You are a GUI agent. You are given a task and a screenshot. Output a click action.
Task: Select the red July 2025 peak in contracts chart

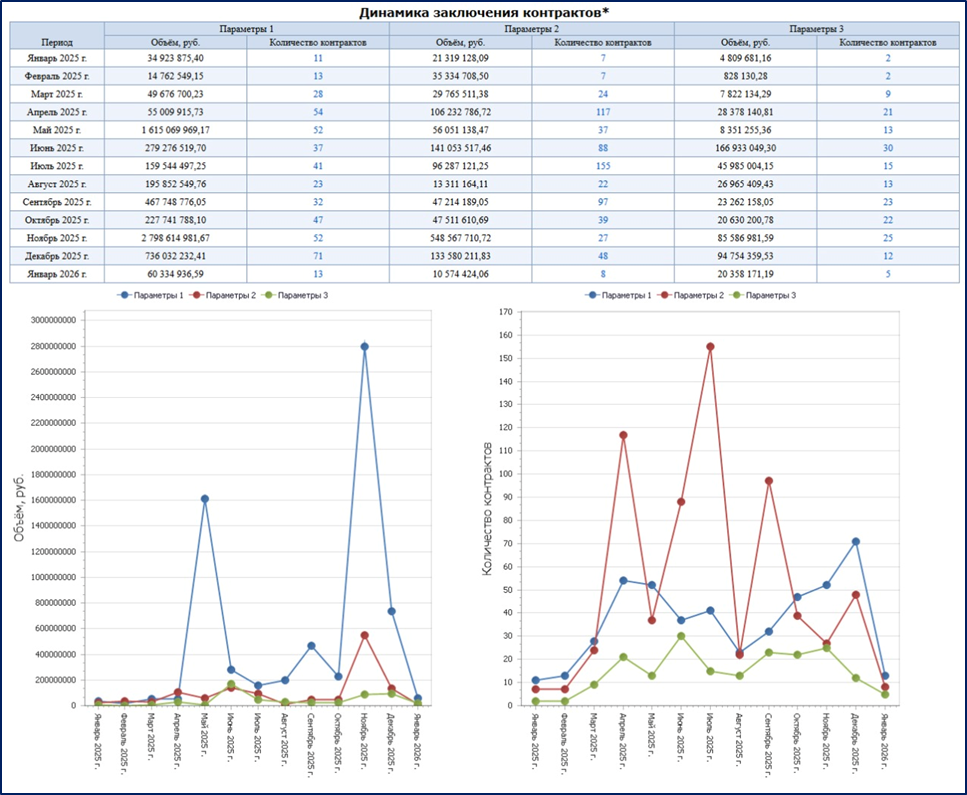710,347
